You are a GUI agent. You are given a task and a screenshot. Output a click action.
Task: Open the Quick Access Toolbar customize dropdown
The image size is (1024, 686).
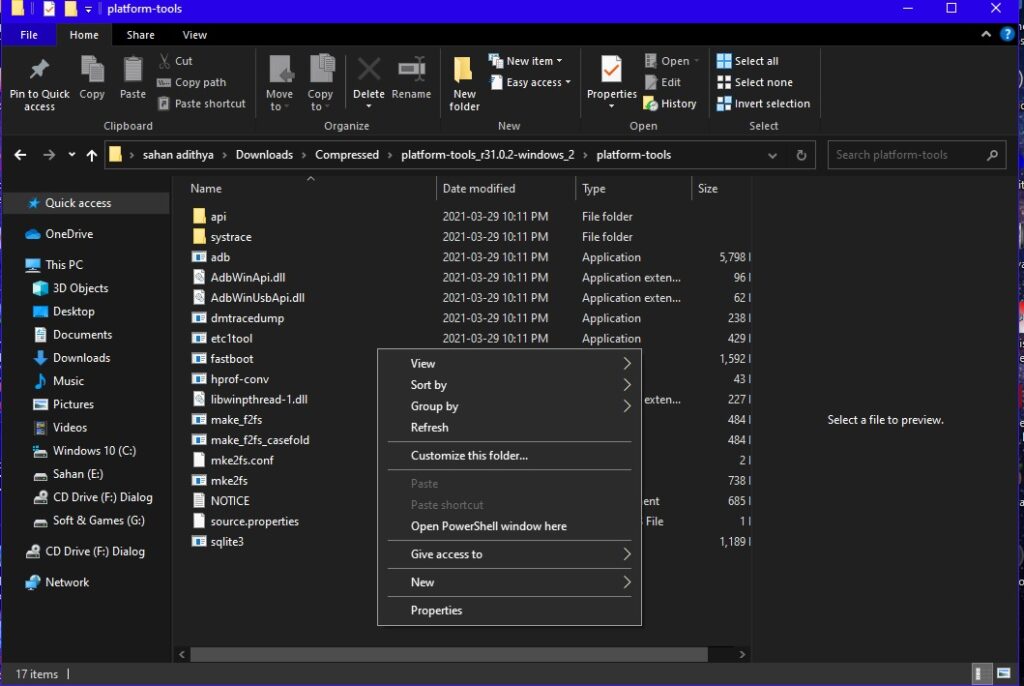click(88, 9)
